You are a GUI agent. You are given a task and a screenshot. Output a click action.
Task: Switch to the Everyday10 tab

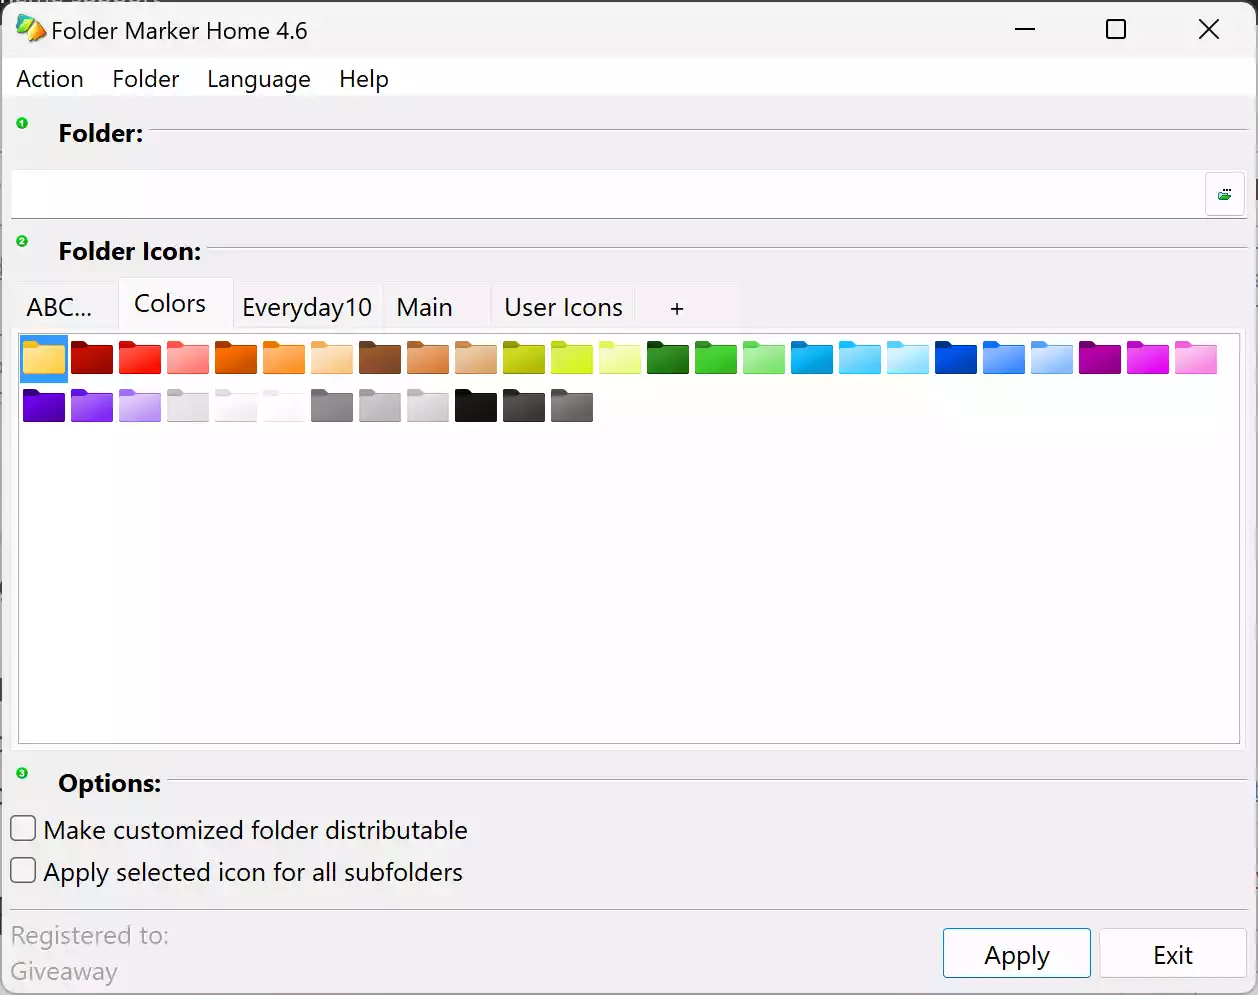point(307,307)
